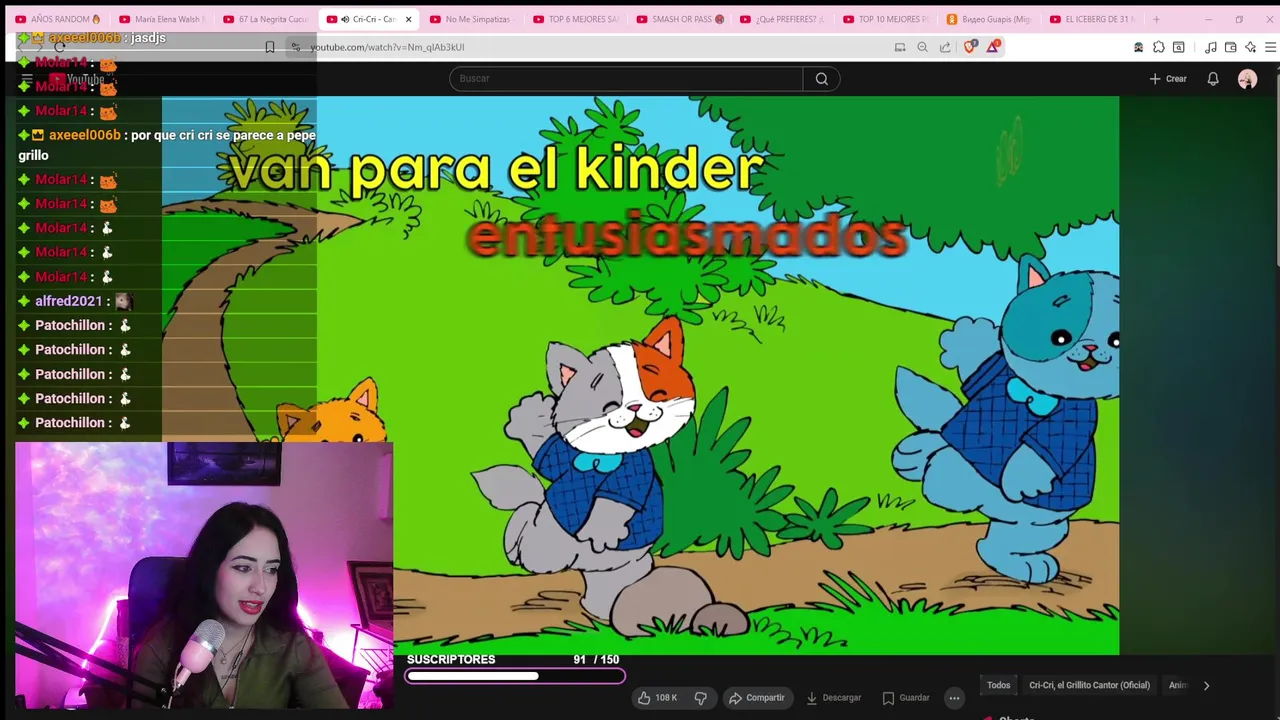Screen dimensions: 1280x720
Task: Switch to SMASH OR PASS tab
Action: click(680, 19)
